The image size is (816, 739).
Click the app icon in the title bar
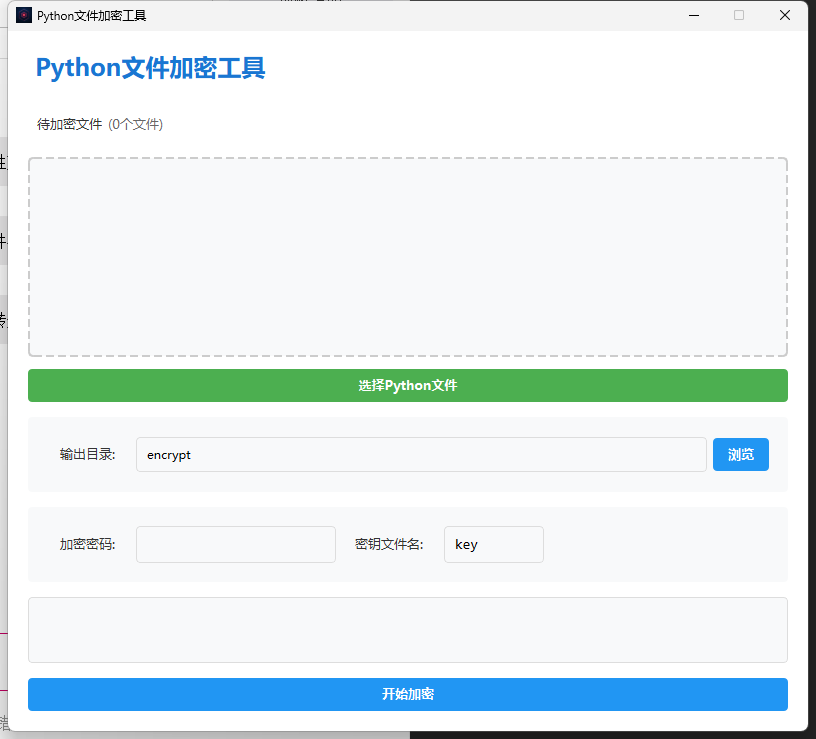(24, 15)
